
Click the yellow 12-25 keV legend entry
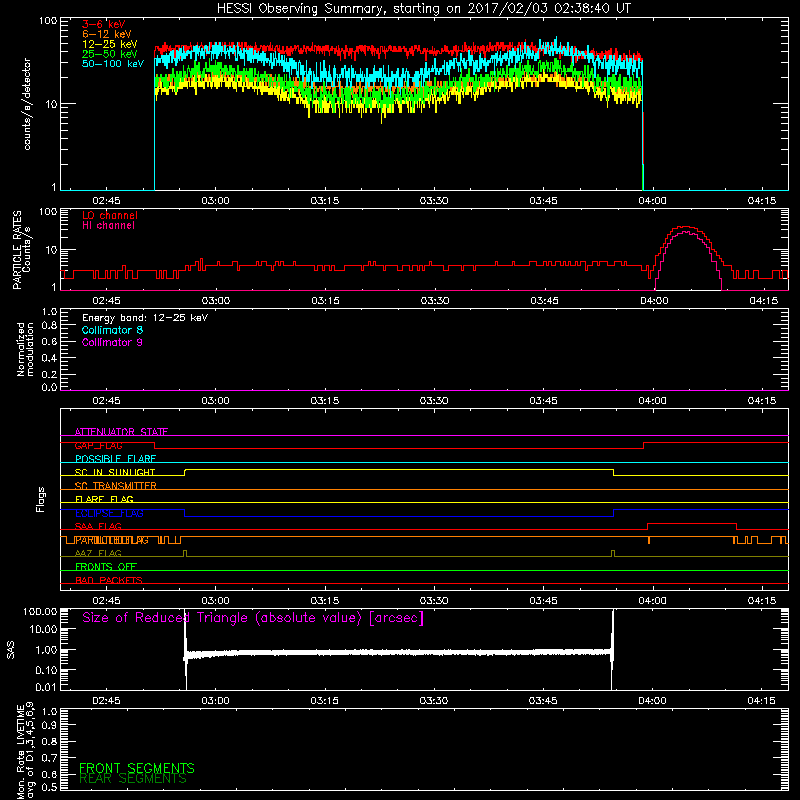[x=109, y=44]
